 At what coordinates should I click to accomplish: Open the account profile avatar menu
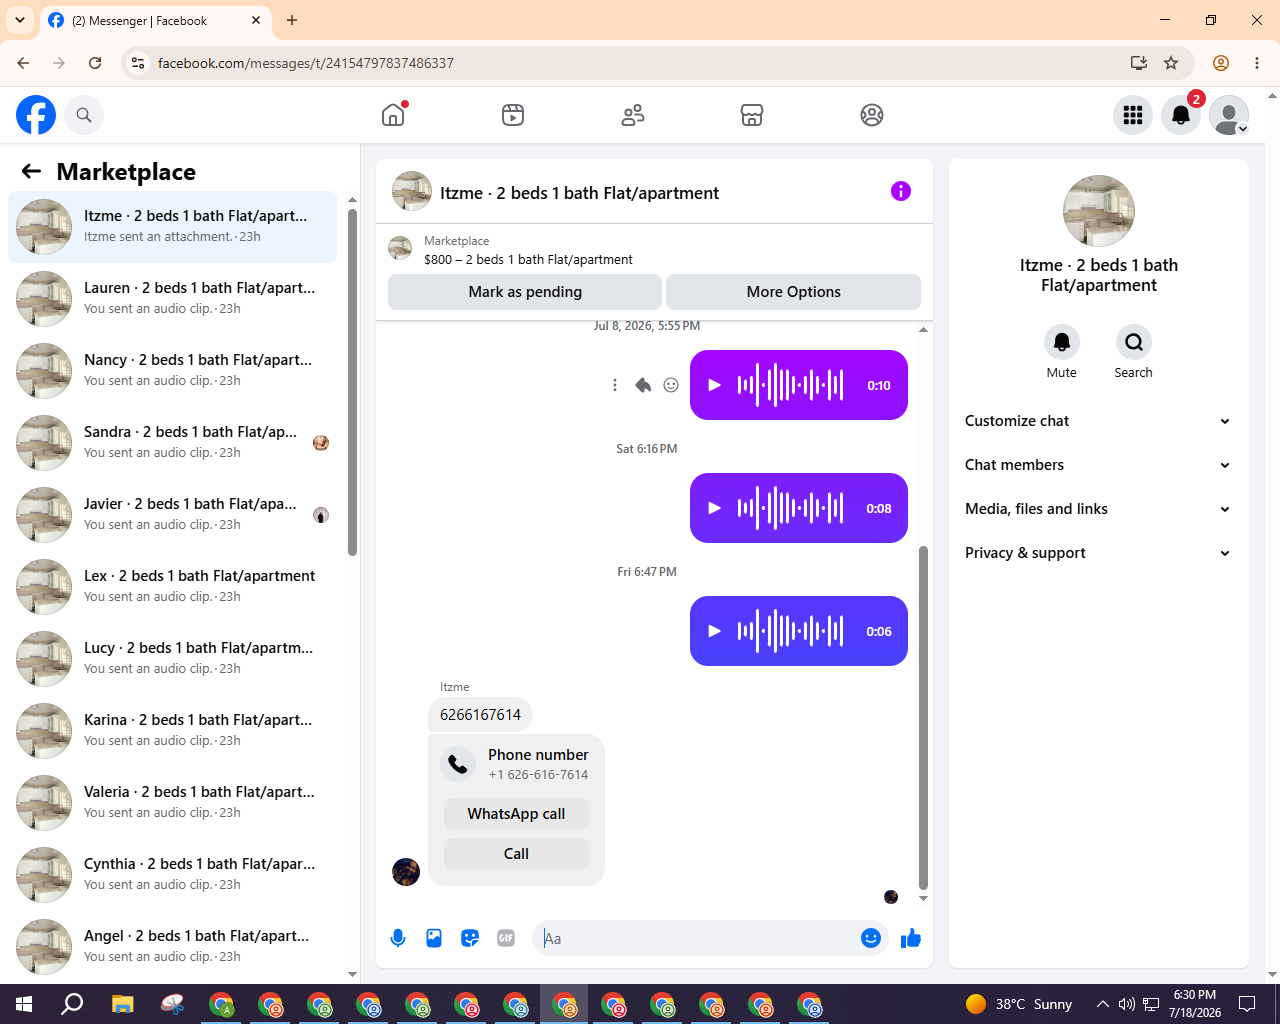(1229, 115)
